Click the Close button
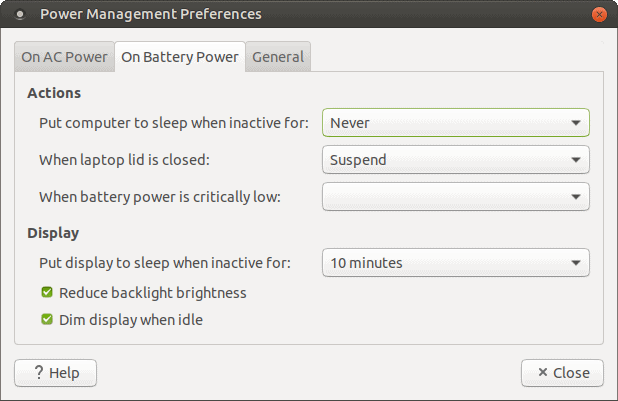Screen dimensions: 618x401 pyautogui.click(x=562, y=373)
